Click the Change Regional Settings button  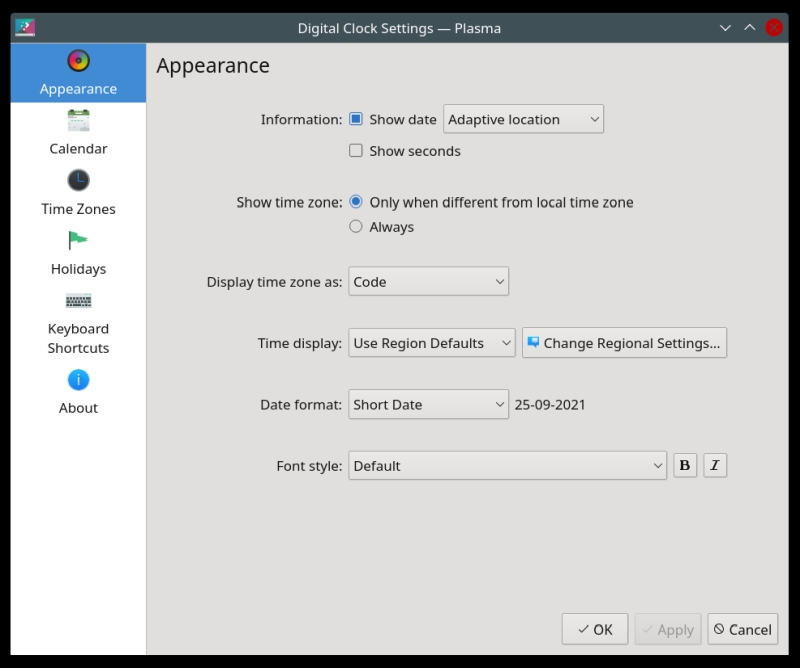point(624,343)
